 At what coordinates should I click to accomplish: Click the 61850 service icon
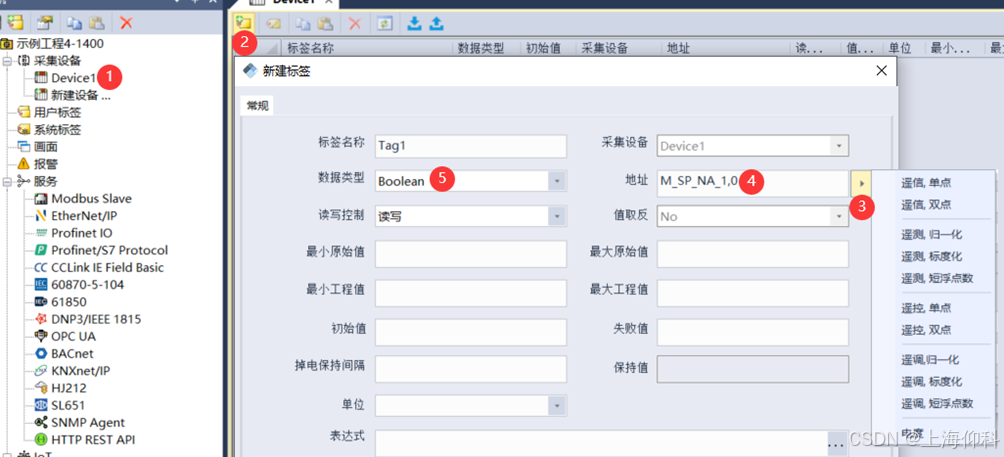(41, 302)
